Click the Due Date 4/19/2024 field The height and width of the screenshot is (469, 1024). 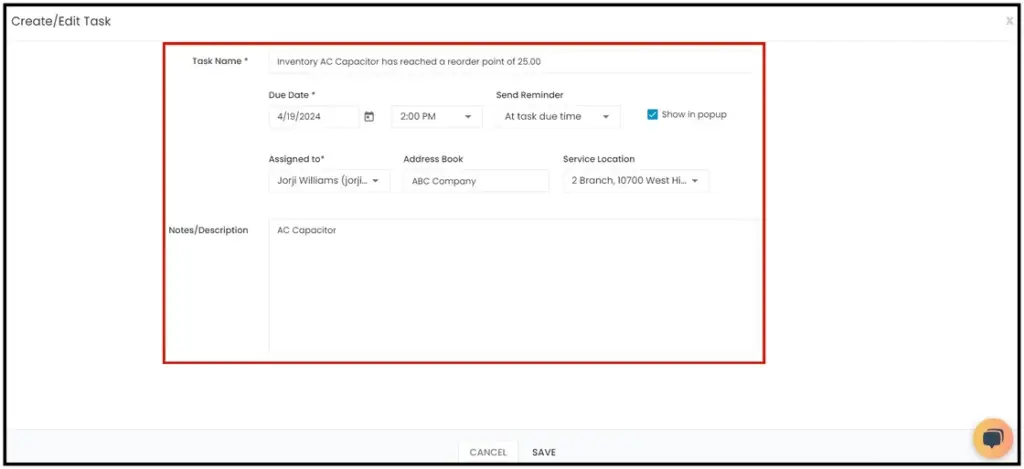click(x=313, y=117)
